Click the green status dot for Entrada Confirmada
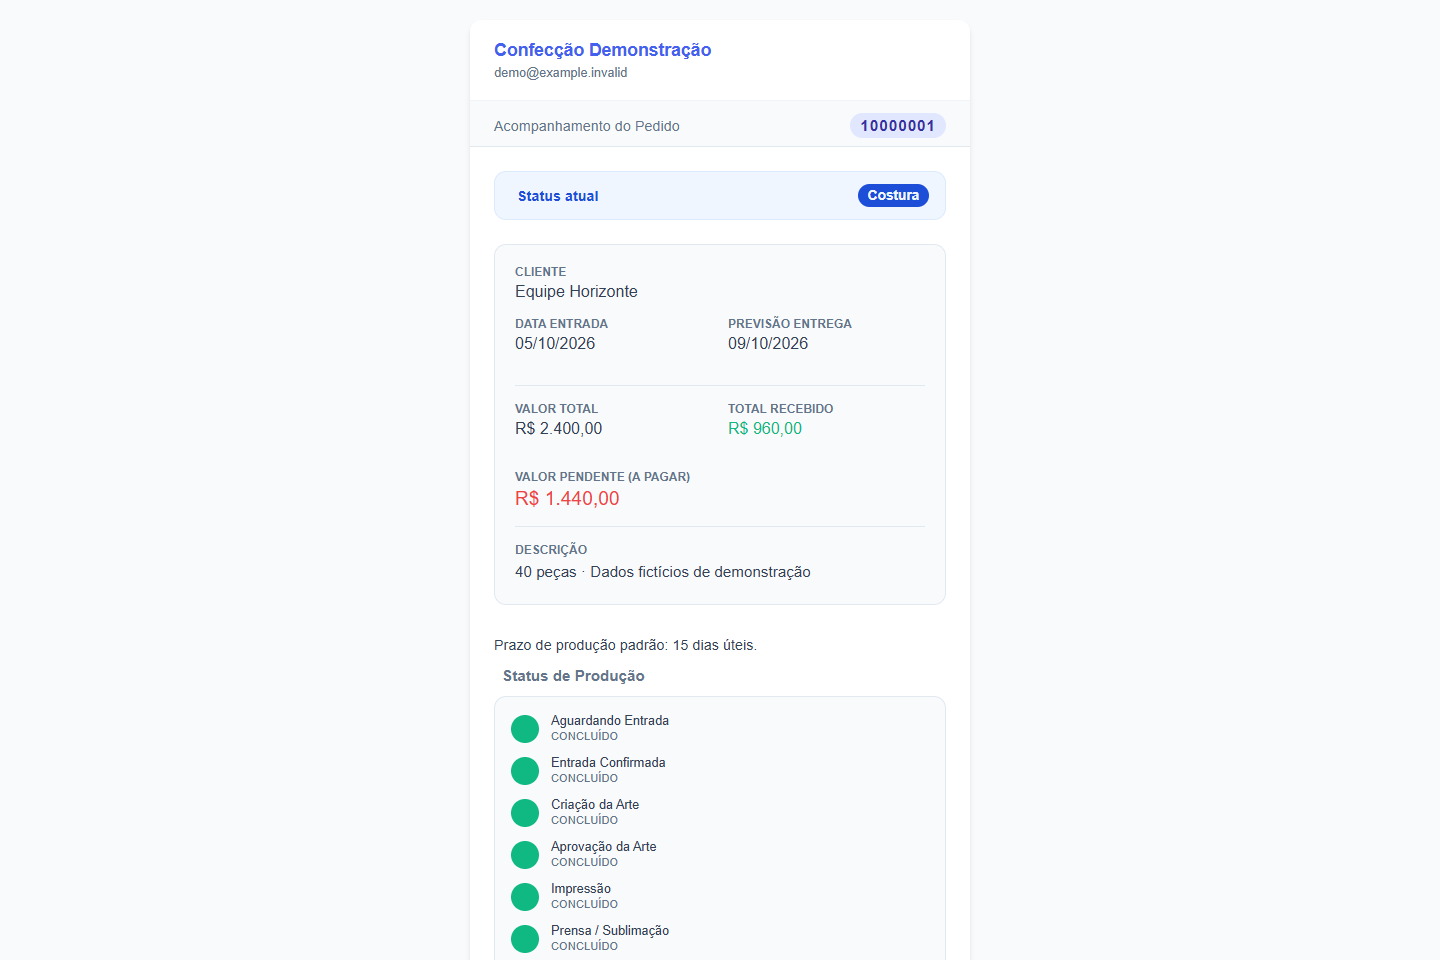This screenshot has width=1440, height=960. tap(525, 771)
